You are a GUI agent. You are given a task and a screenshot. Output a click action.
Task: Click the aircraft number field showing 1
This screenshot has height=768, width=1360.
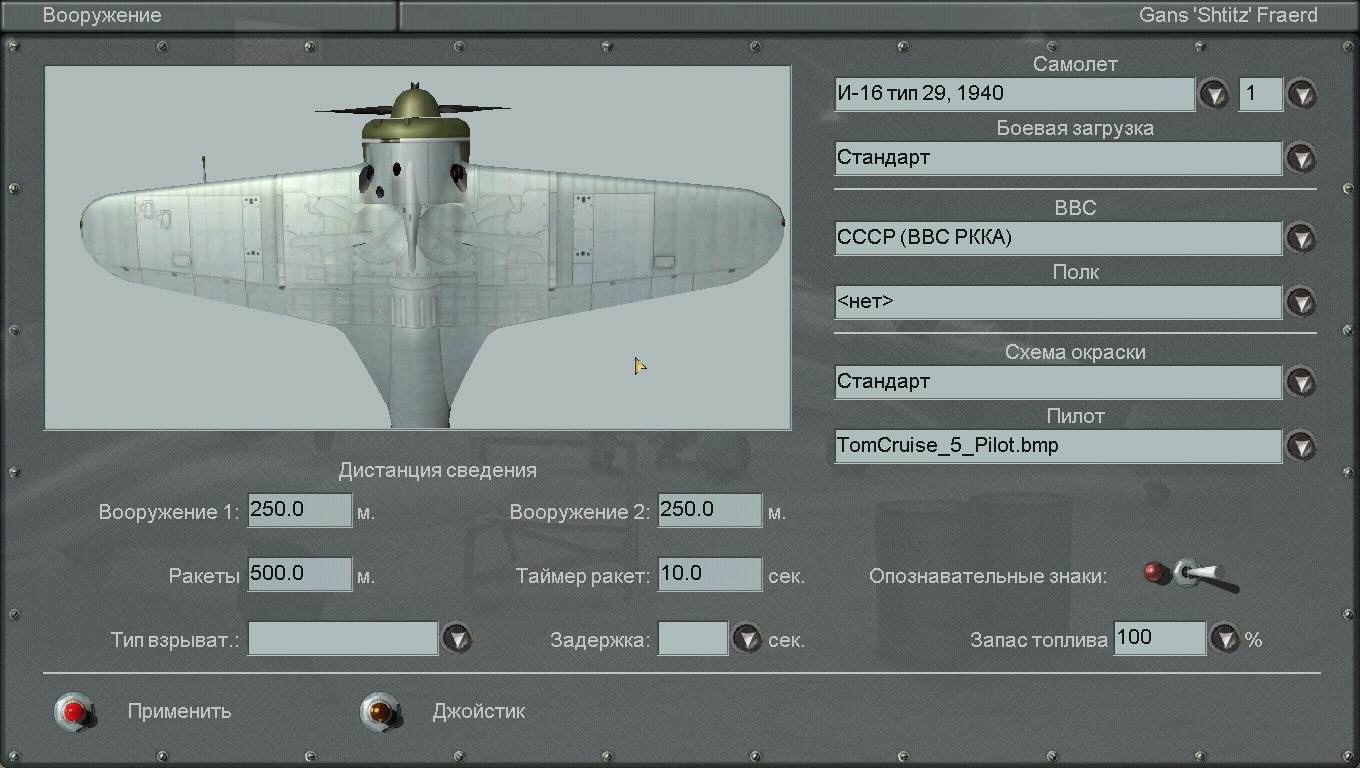click(1261, 94)
